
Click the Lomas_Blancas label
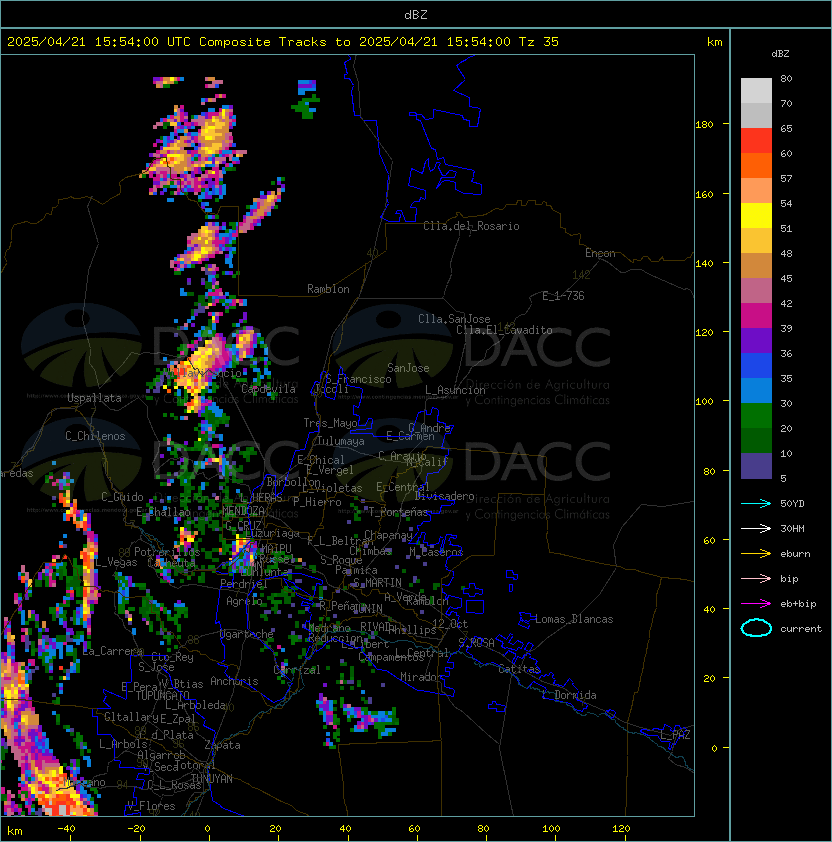(x=574, y=619)
